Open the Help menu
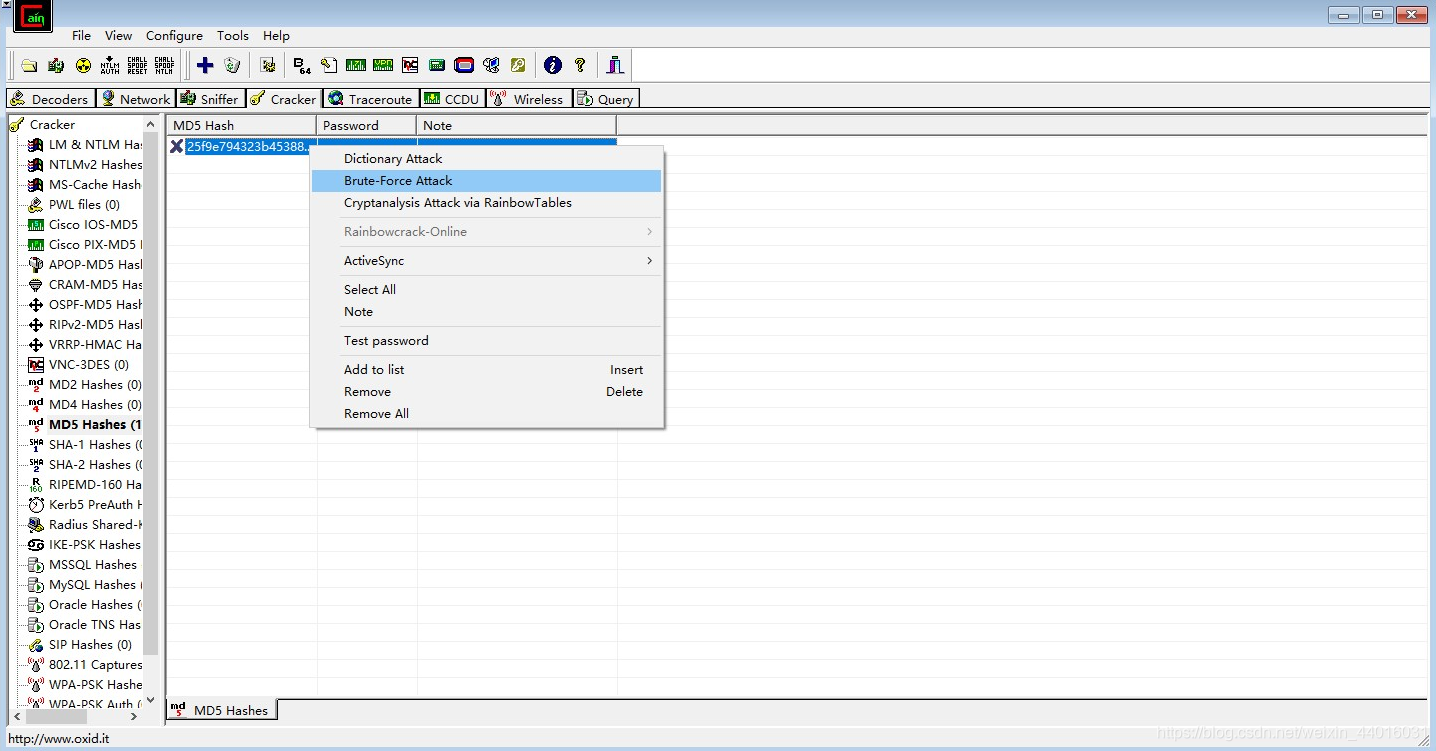Viewport: 1436px width, 751px height. coord(276,36)
